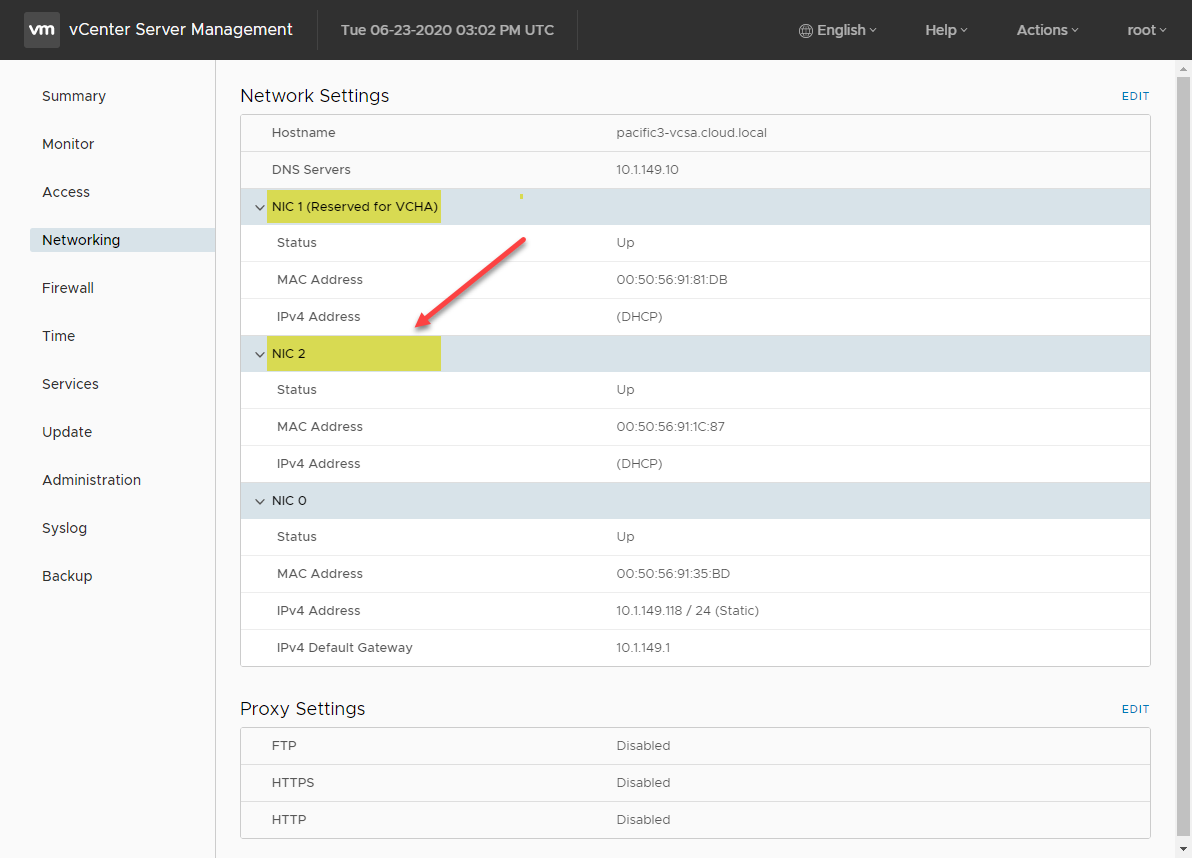Image resolution: width=1192 pixels, height=858 pixels.
Task: Select MAC address 00:50:56:91:81:DB
Action: [671, 280]
